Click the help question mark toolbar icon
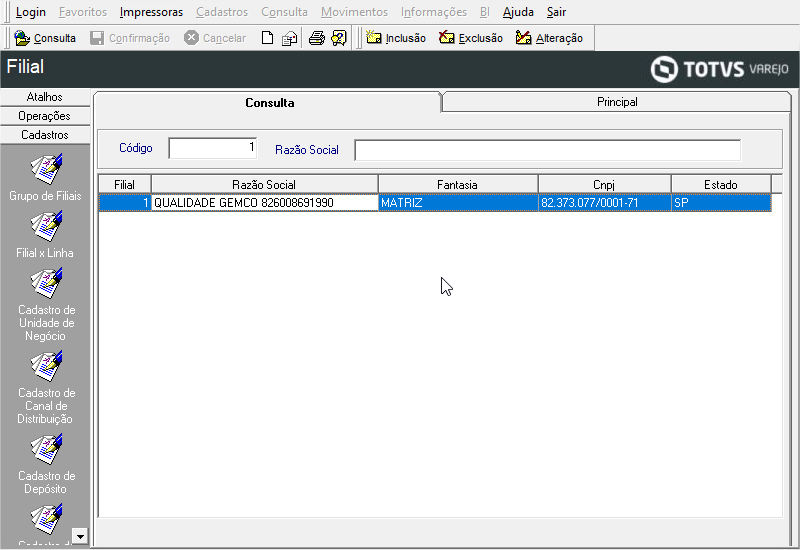This screenshot has width=800, height=550. click(x=339, y=38)
